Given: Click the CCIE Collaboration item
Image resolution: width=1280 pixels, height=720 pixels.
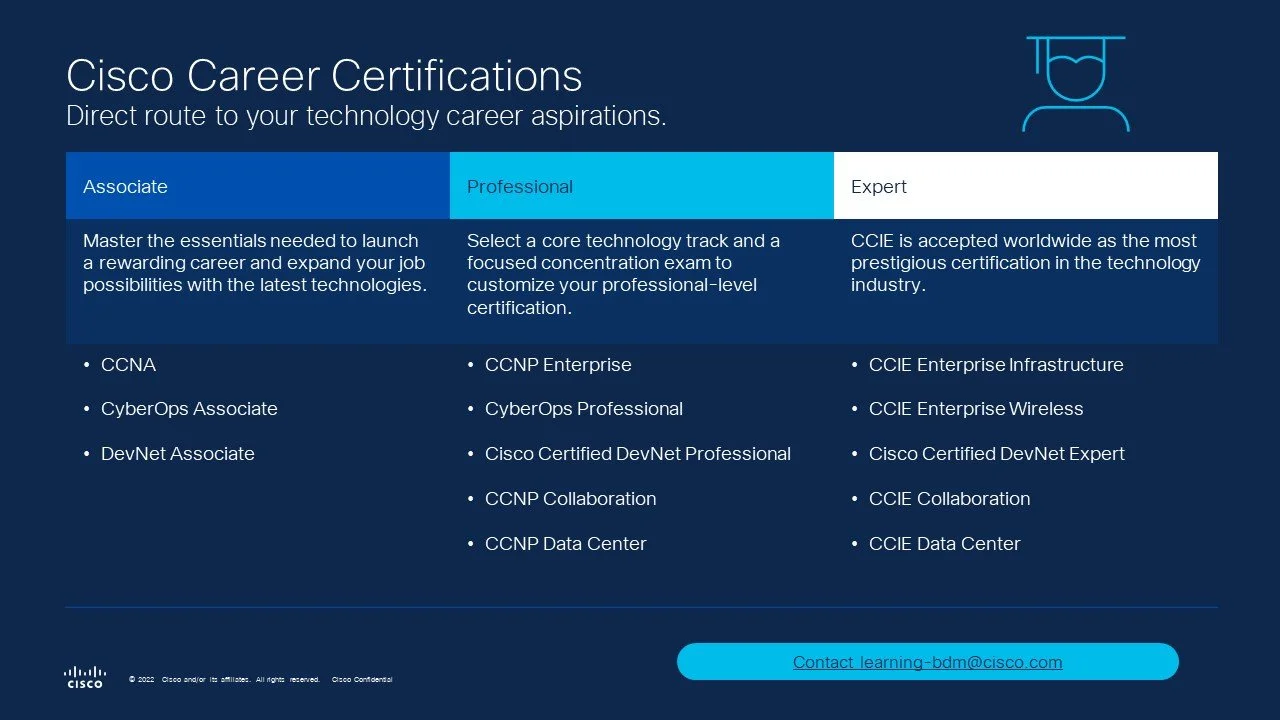Looking at the screenshot, I should pos(950,499).
